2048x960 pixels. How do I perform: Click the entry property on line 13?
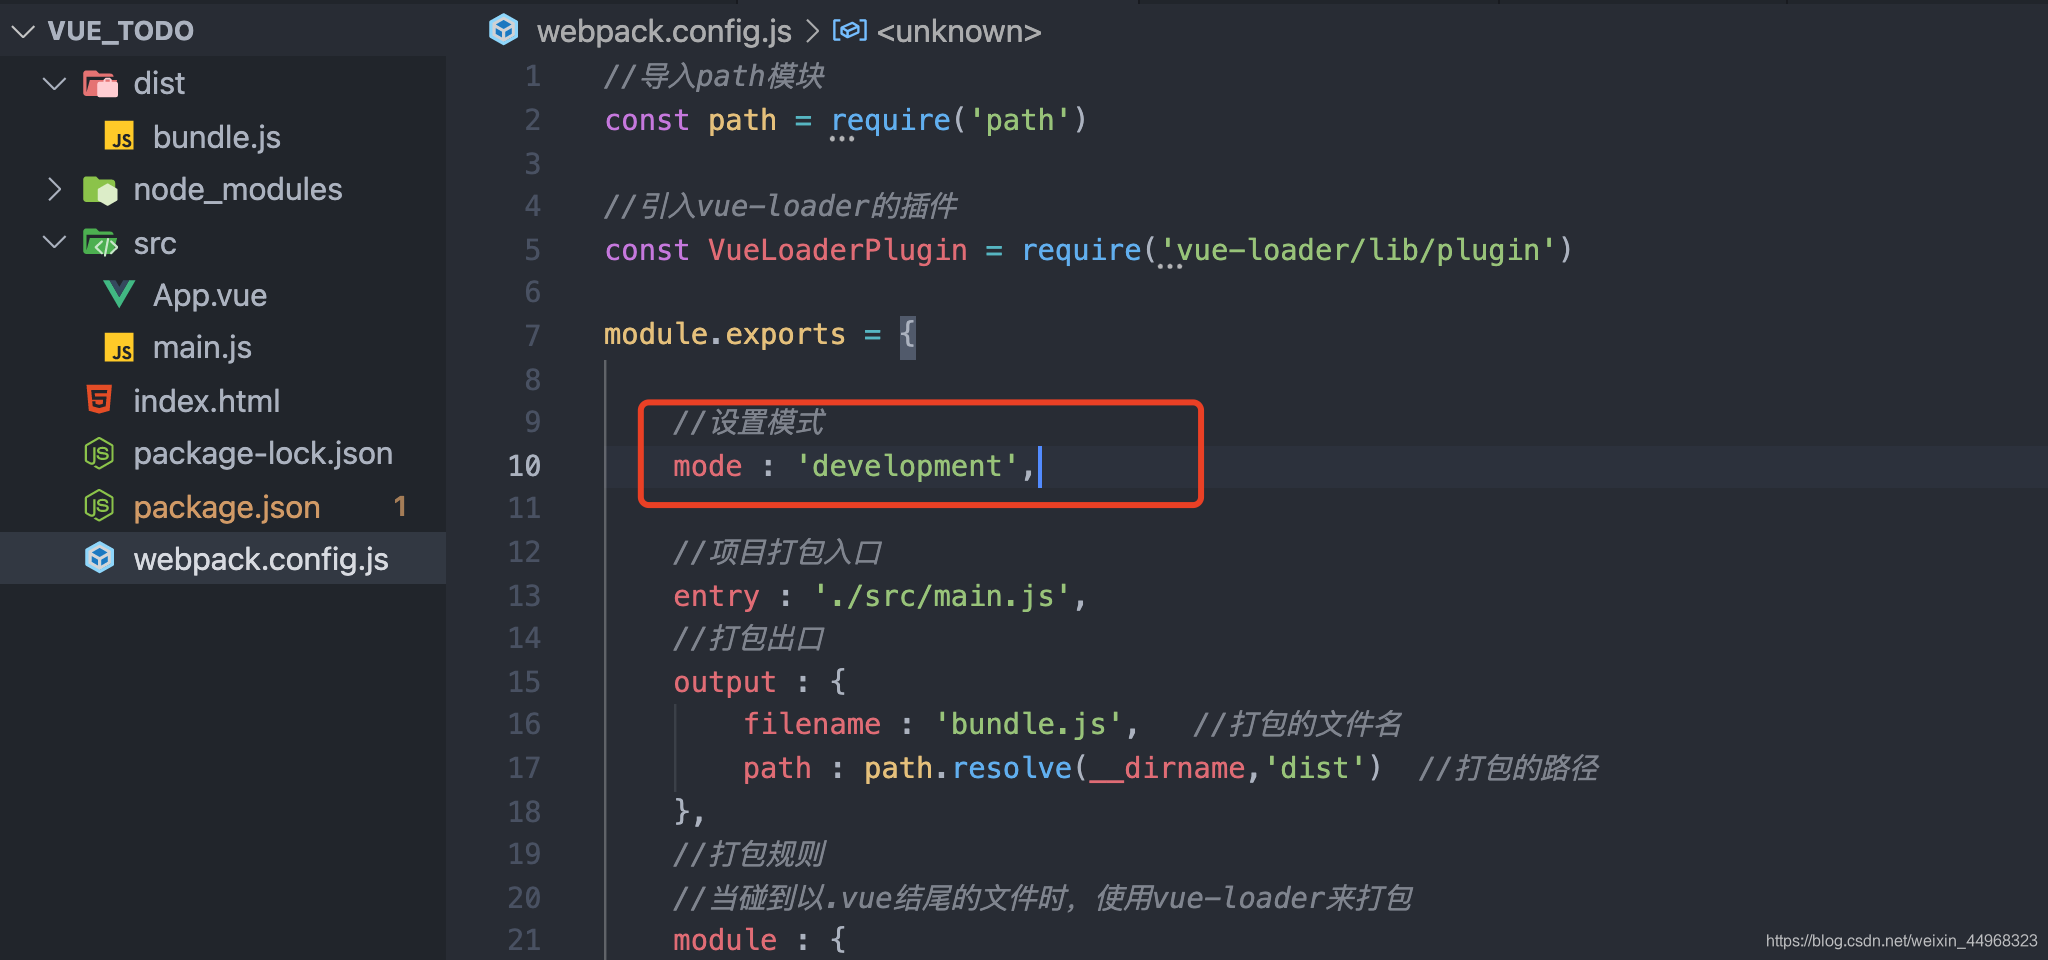[716, 596]
